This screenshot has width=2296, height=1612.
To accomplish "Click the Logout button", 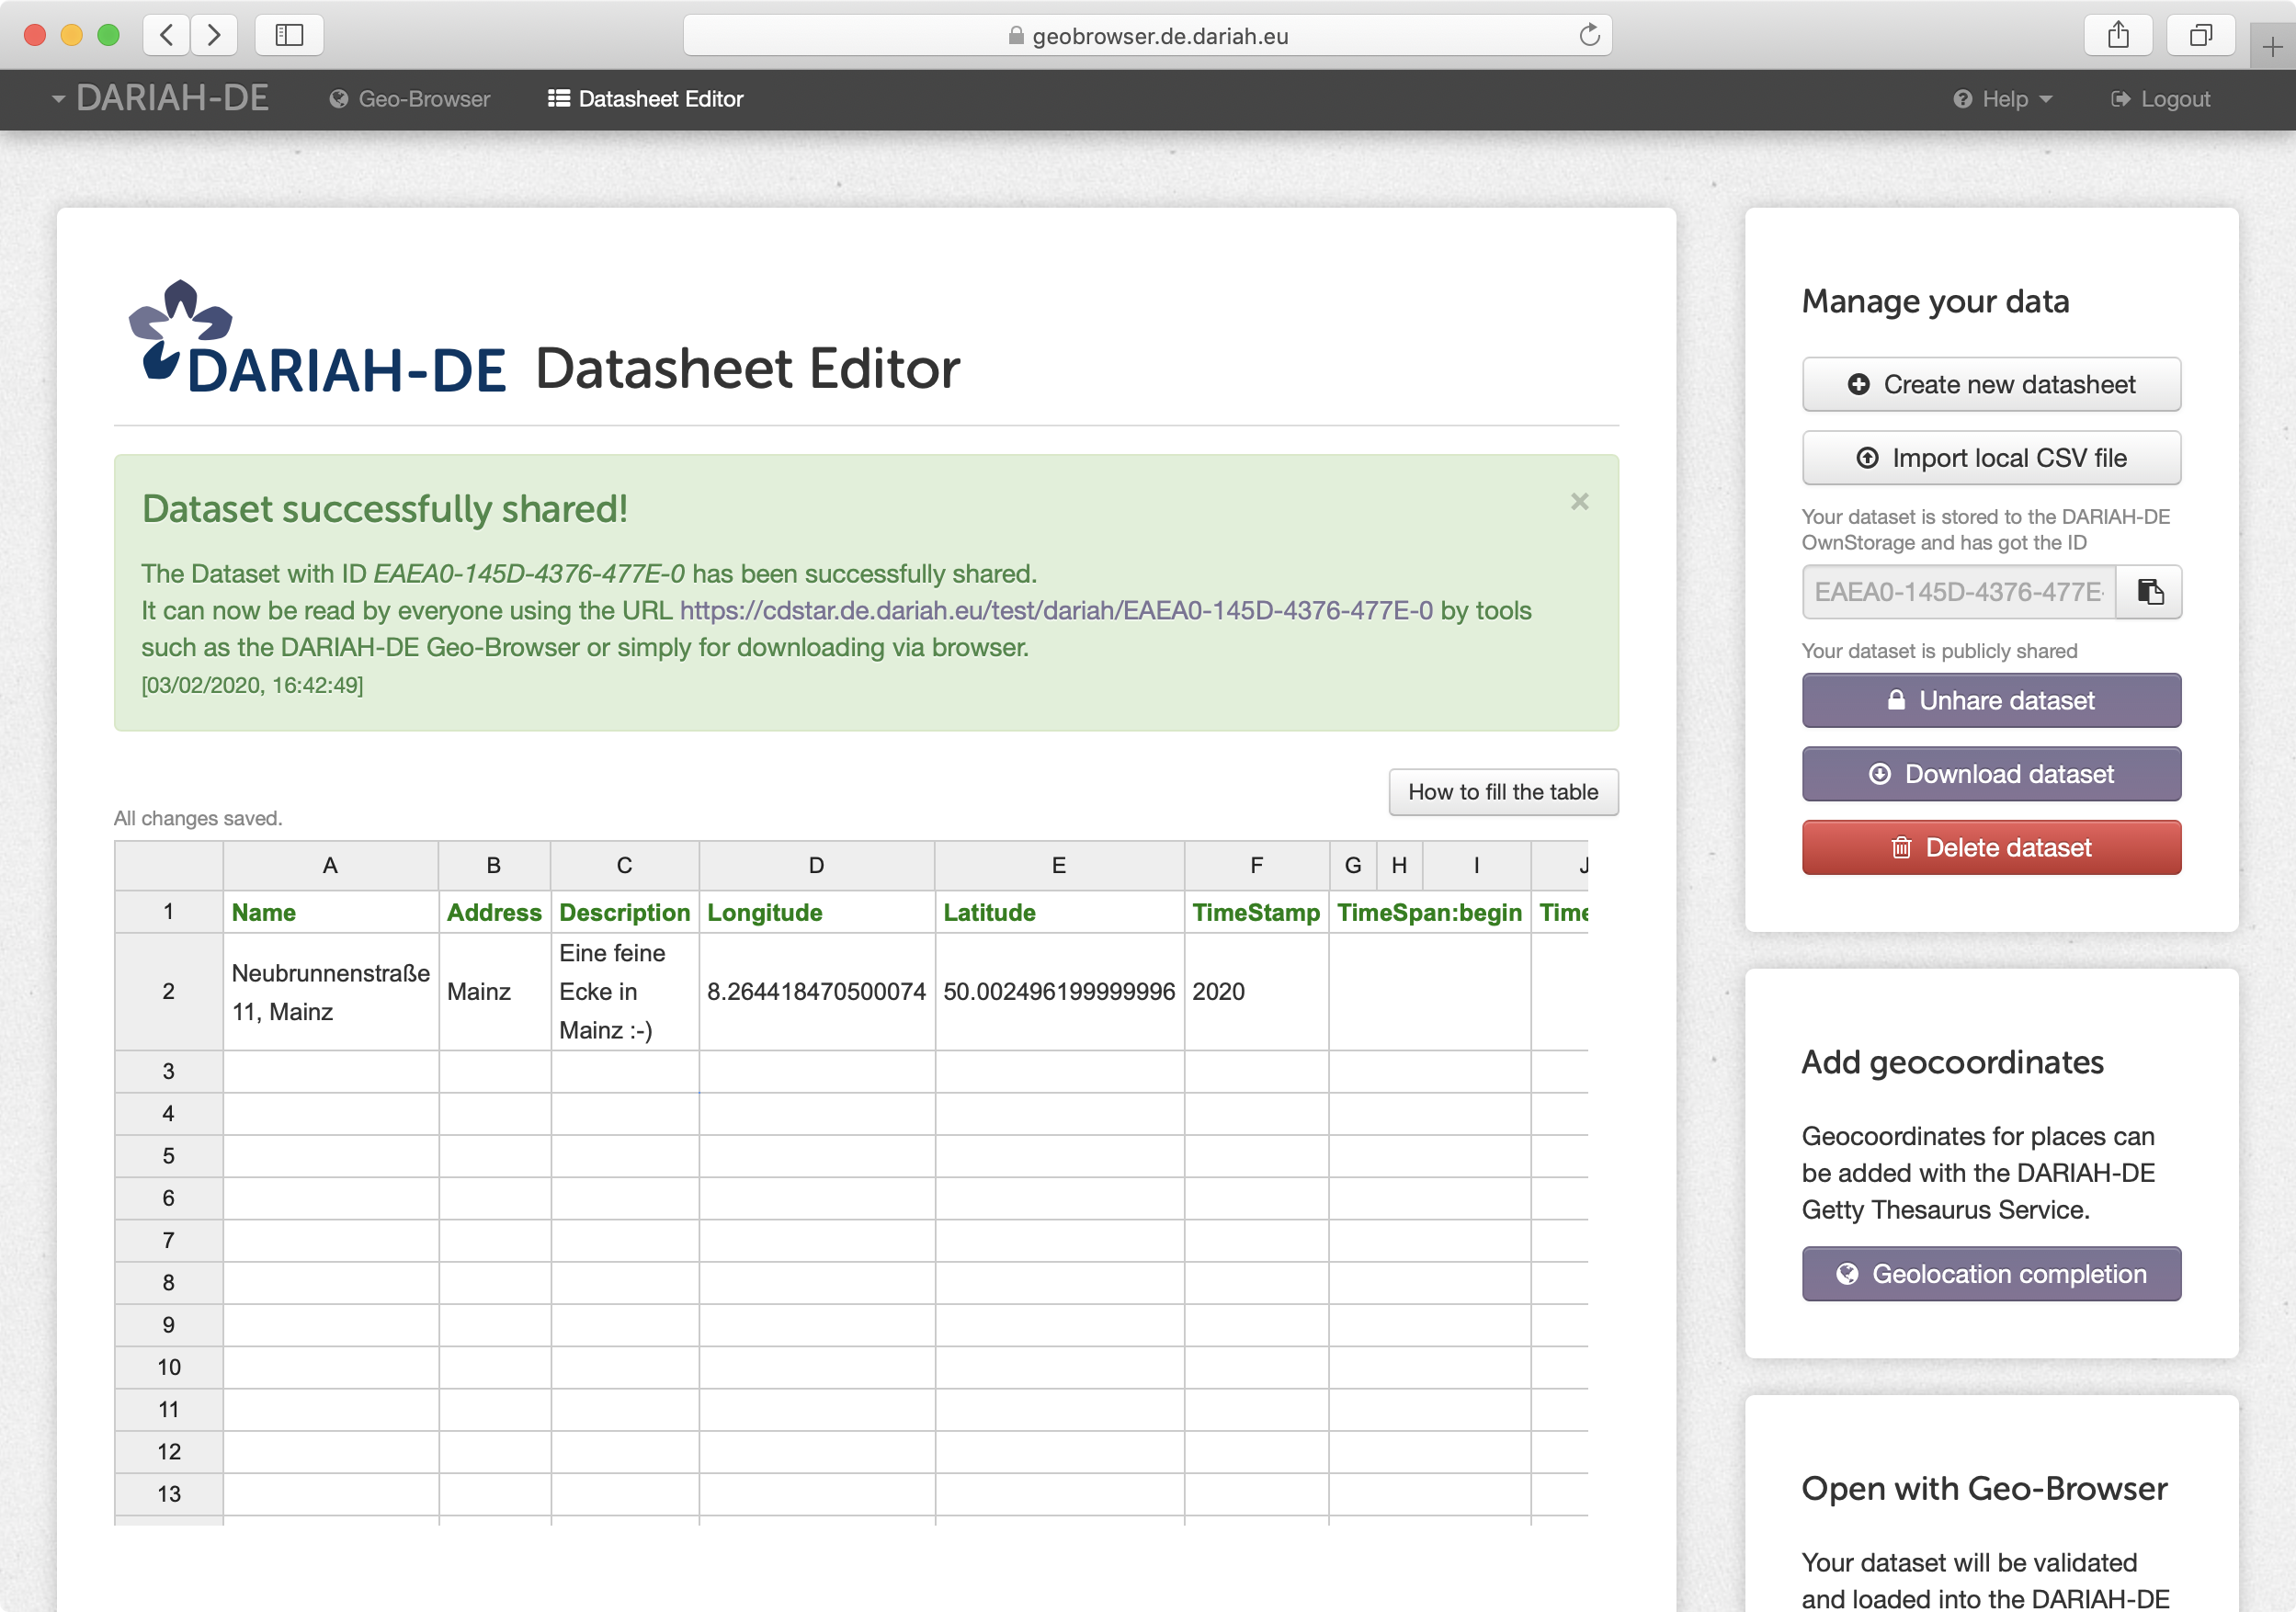I will 2162,99.
